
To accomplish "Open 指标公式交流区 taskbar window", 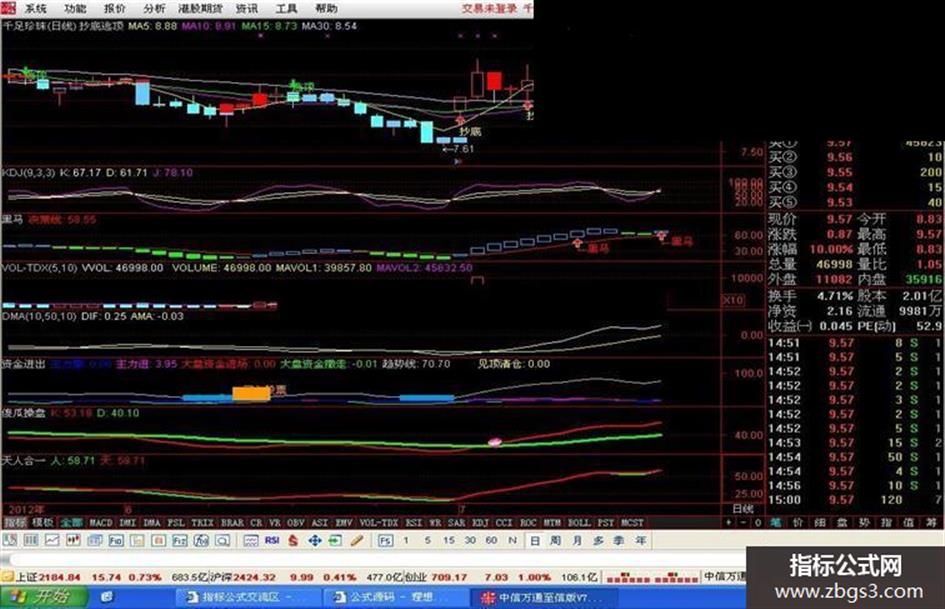I will [x=247, y=597].
